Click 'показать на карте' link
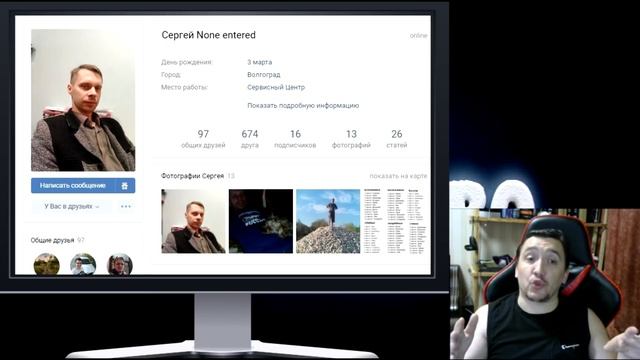The width and height of the screenshot is (640, 360). click(x=398, y=176)
